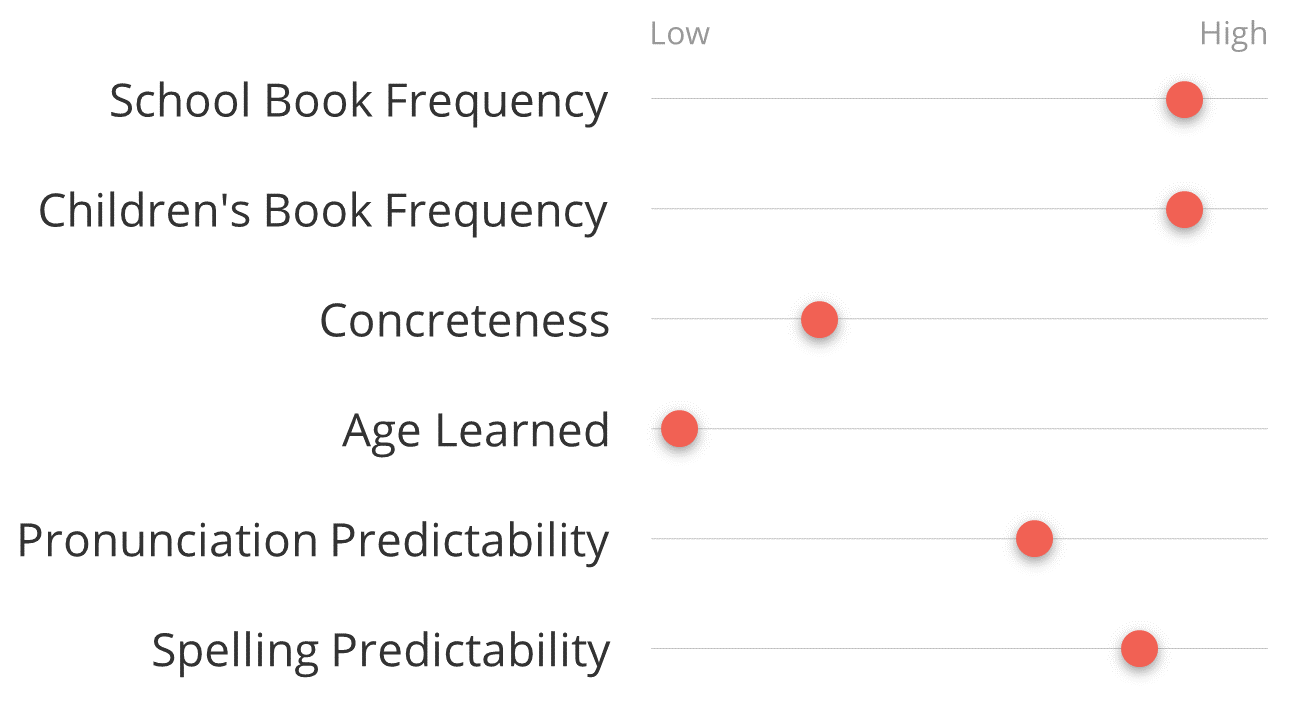Select the Age Learned label
Image resolution: width=1302 pixels, height=710 pixels.
coord(476,432)
